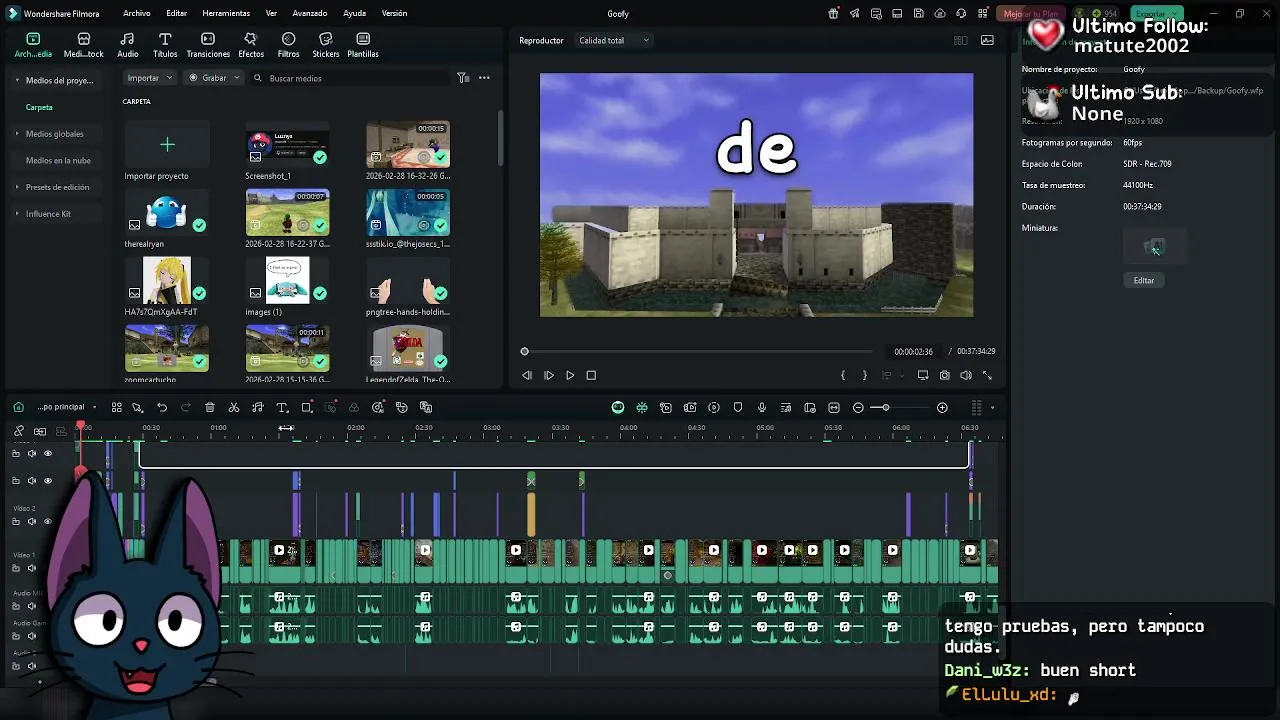This screenshot has height=720, width=1280.
Task: Hide the topmost video track
Action: pyautogui.click(x=47, y=453)
